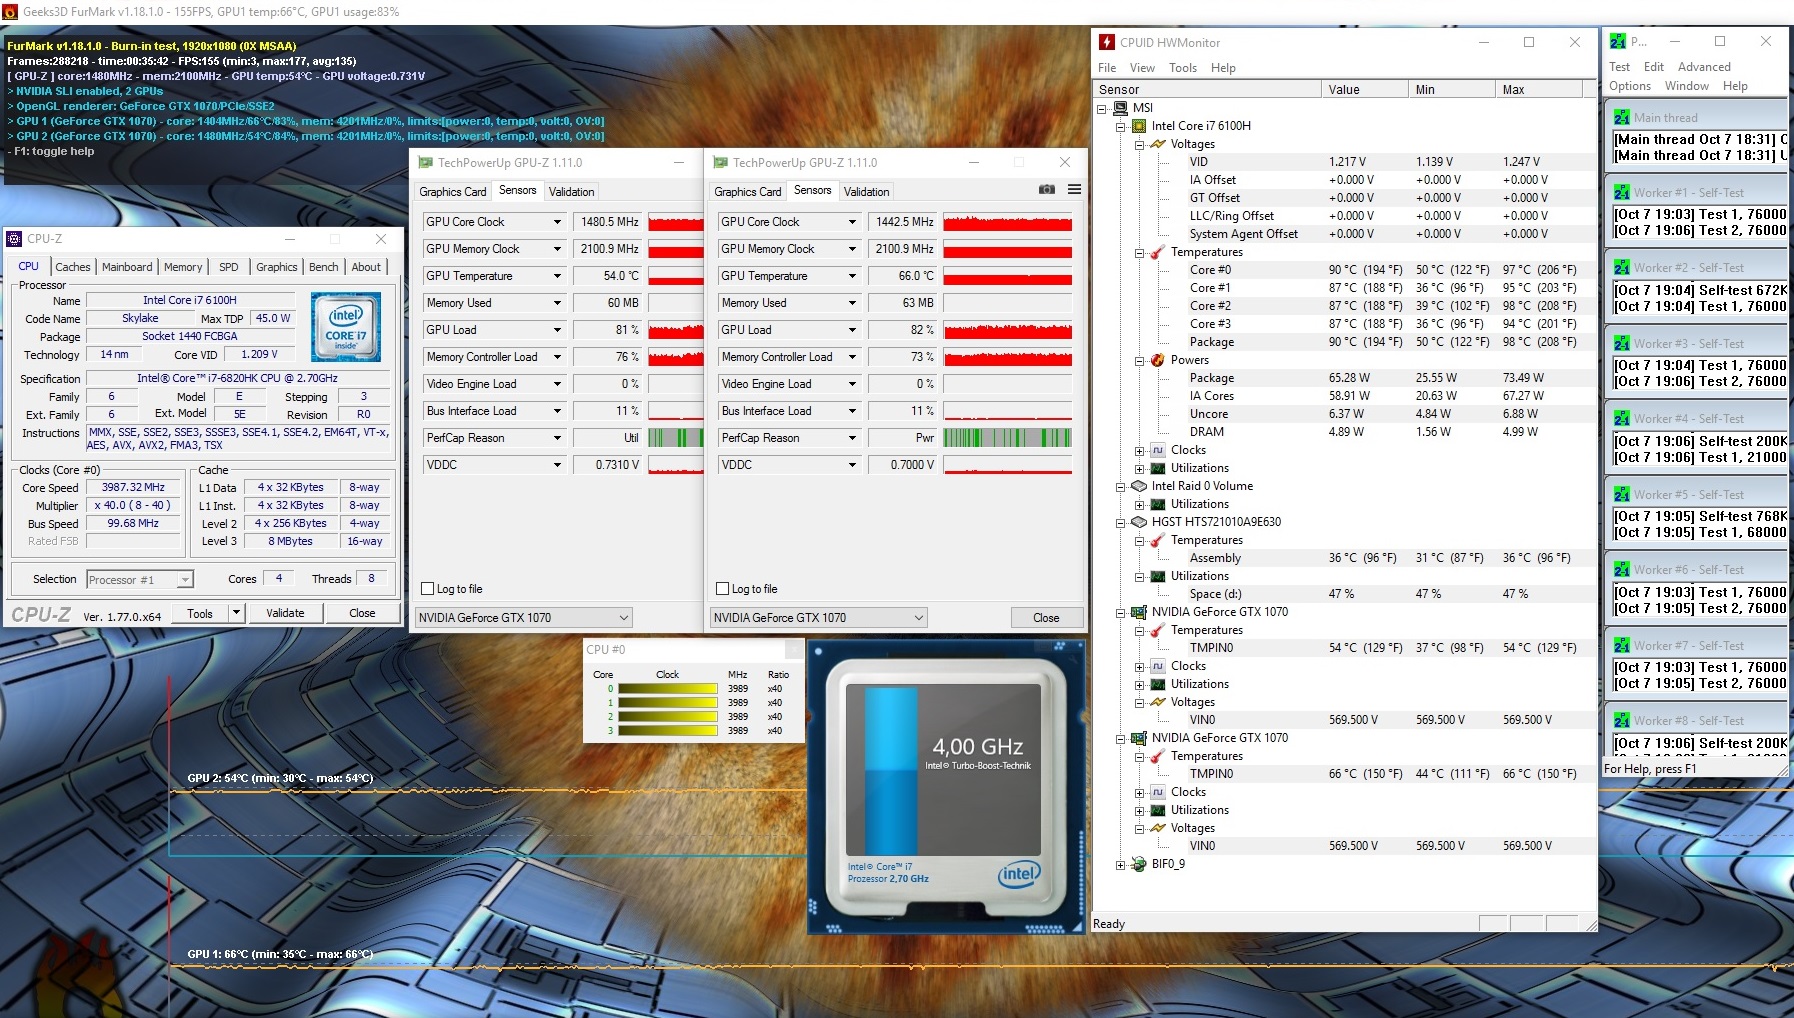Click the CPU-Z title bar icon

[14, 239]
